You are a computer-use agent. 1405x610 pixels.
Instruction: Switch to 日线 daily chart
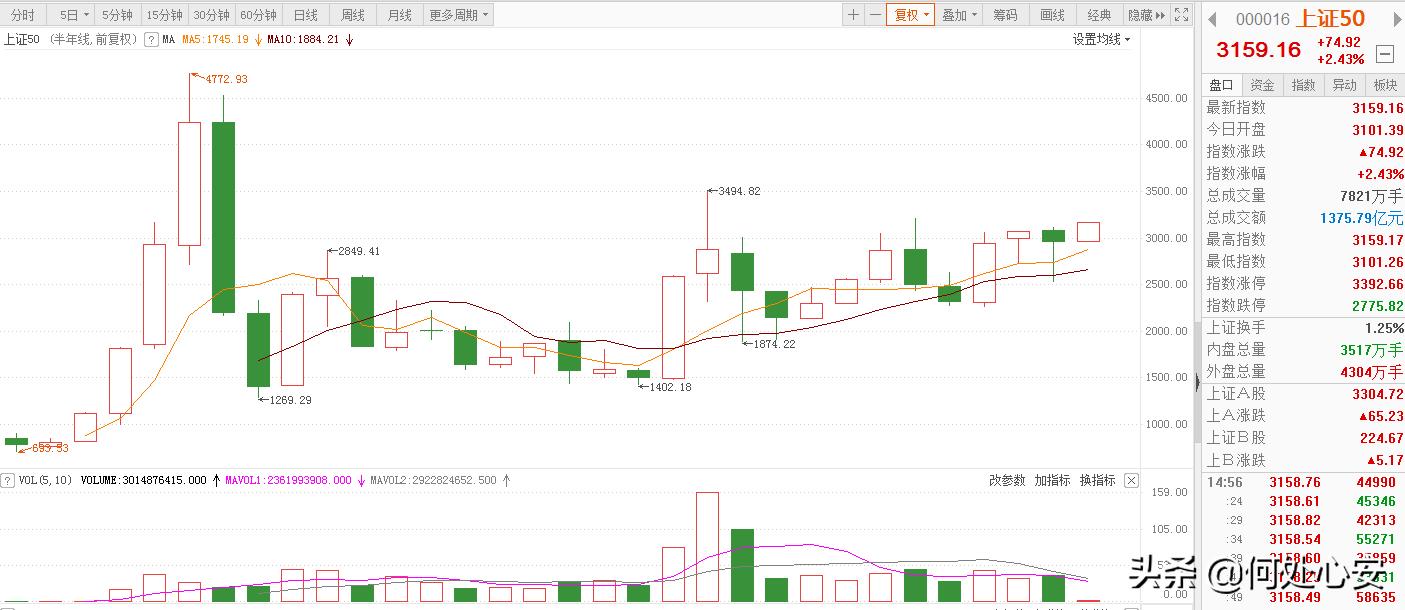[x=306, y=15]
